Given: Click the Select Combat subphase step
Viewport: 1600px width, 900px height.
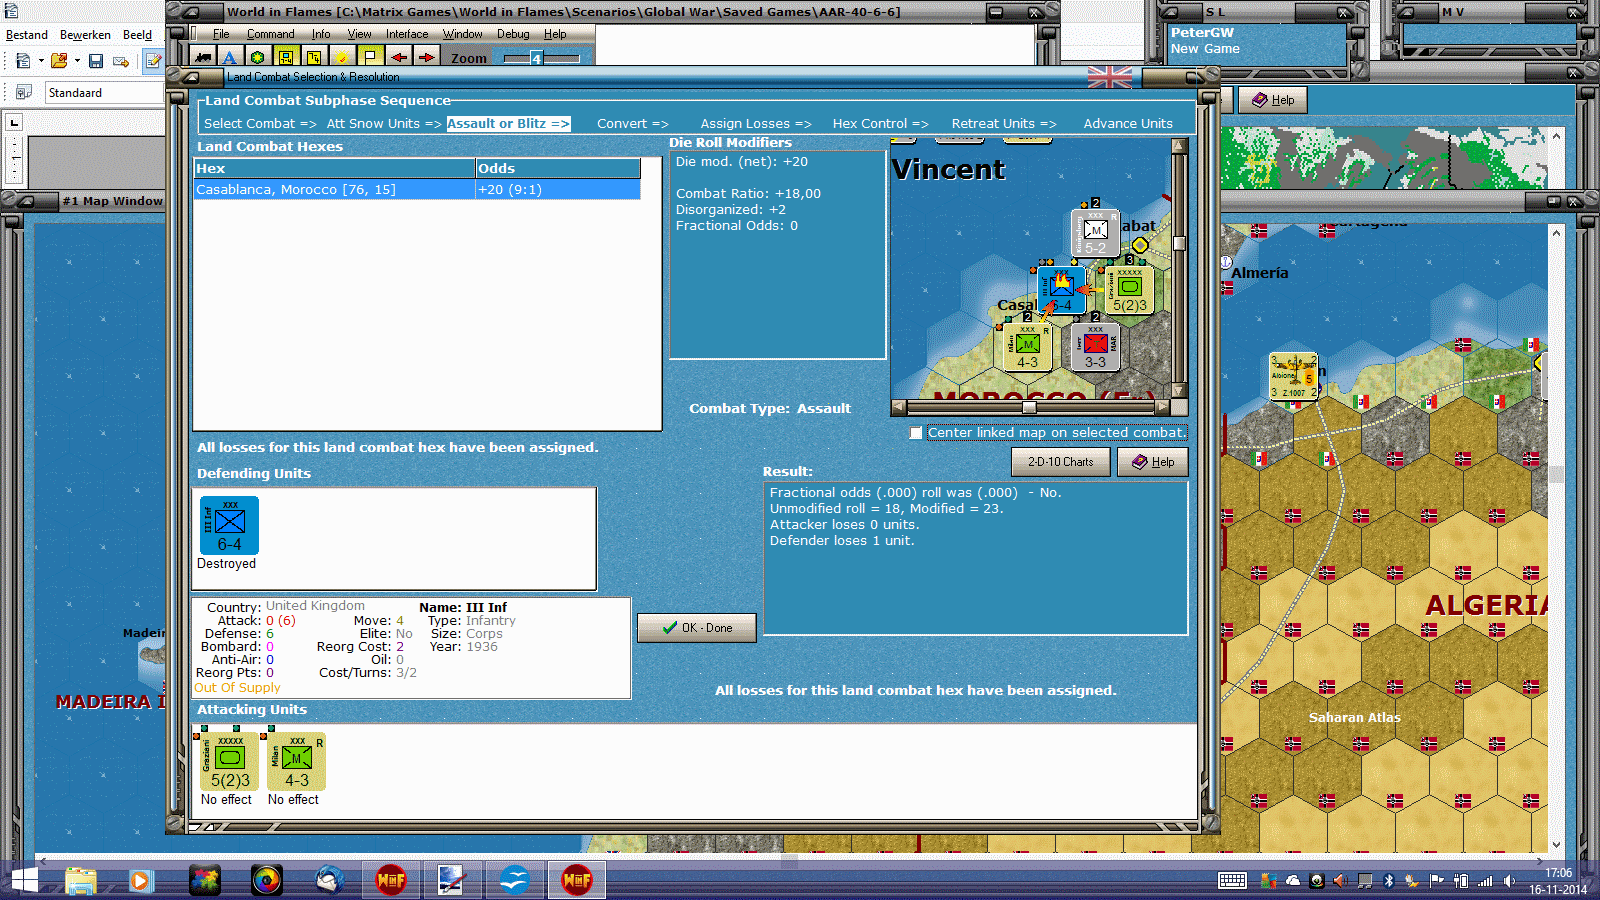Looking at the screenshot, I should point(260,124).
